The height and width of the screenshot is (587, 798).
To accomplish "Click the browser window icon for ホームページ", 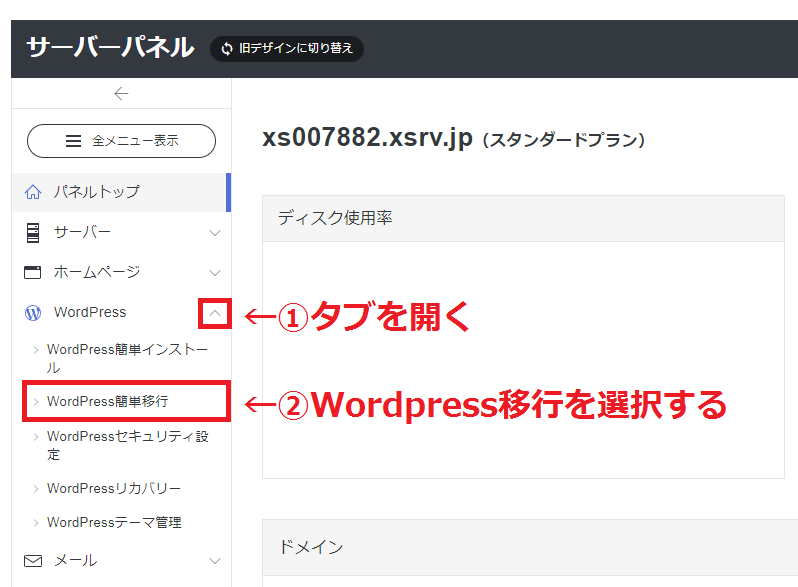I will point(33,272).
